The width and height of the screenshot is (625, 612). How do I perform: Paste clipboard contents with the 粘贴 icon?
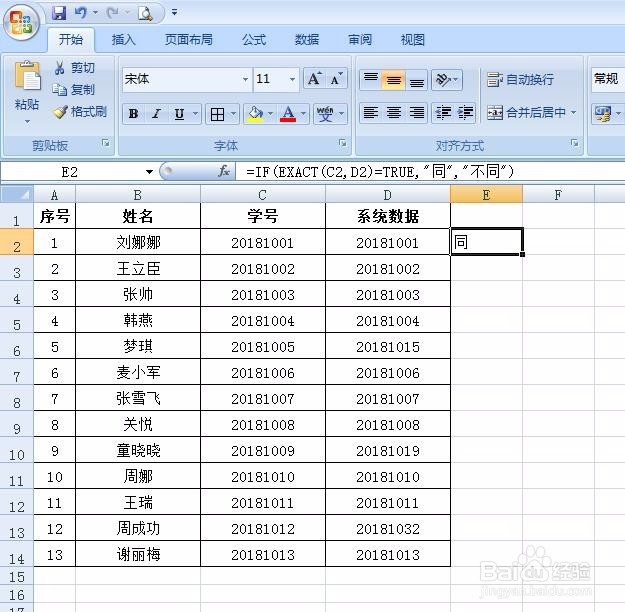pyautogui.click(x=28, y=77)
